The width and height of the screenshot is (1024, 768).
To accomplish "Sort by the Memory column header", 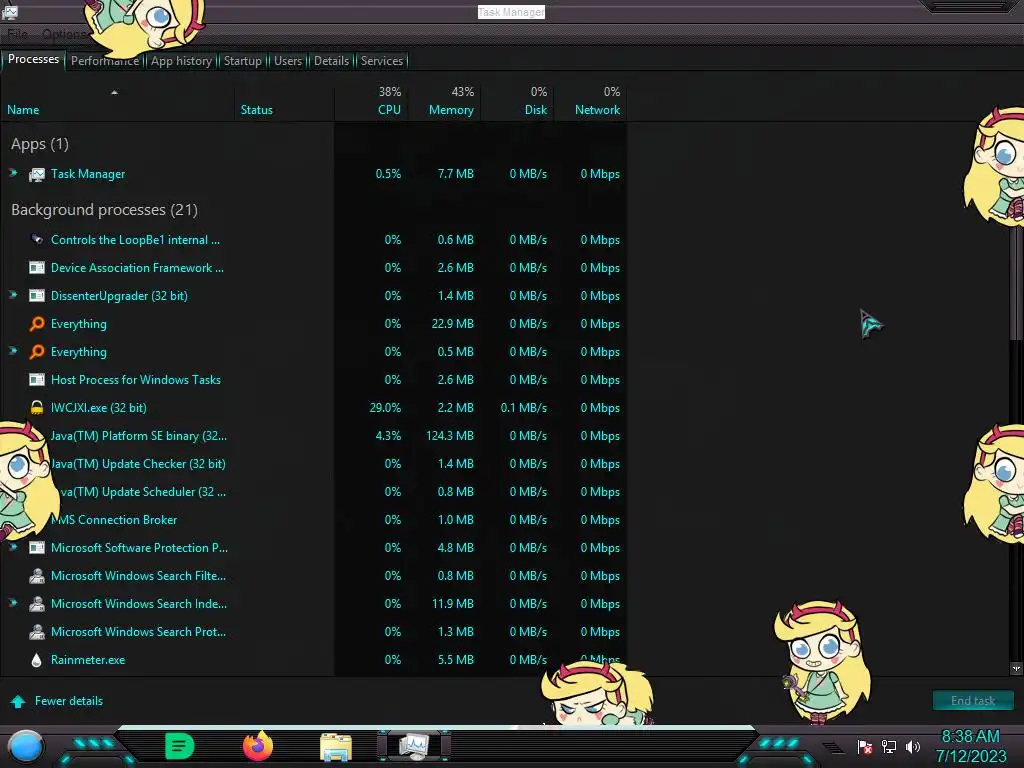I will 445,102.
